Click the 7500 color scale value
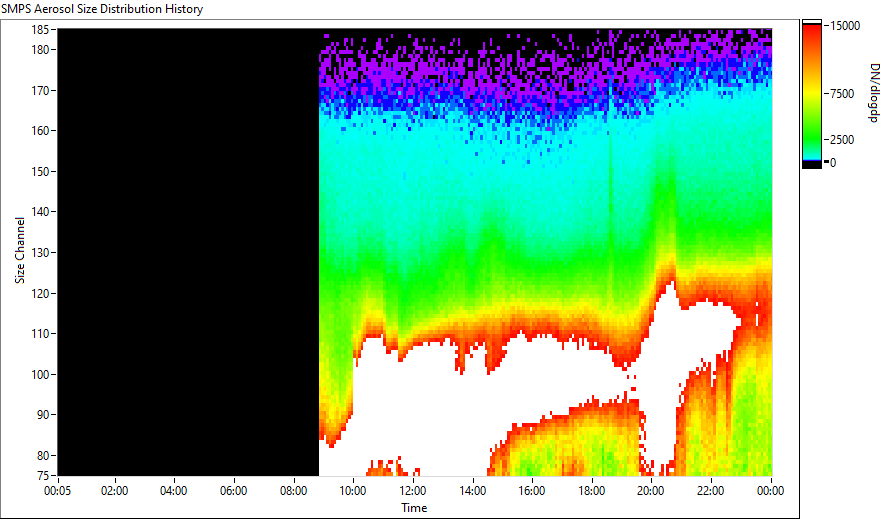This screenshot has width=884, height=519. click(842, 94)
